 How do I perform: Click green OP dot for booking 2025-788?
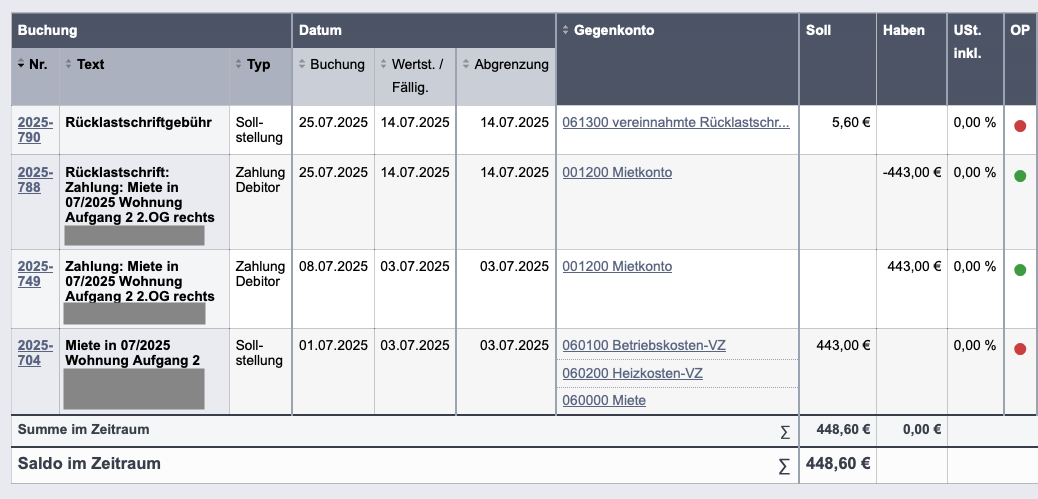[1019, 176]
